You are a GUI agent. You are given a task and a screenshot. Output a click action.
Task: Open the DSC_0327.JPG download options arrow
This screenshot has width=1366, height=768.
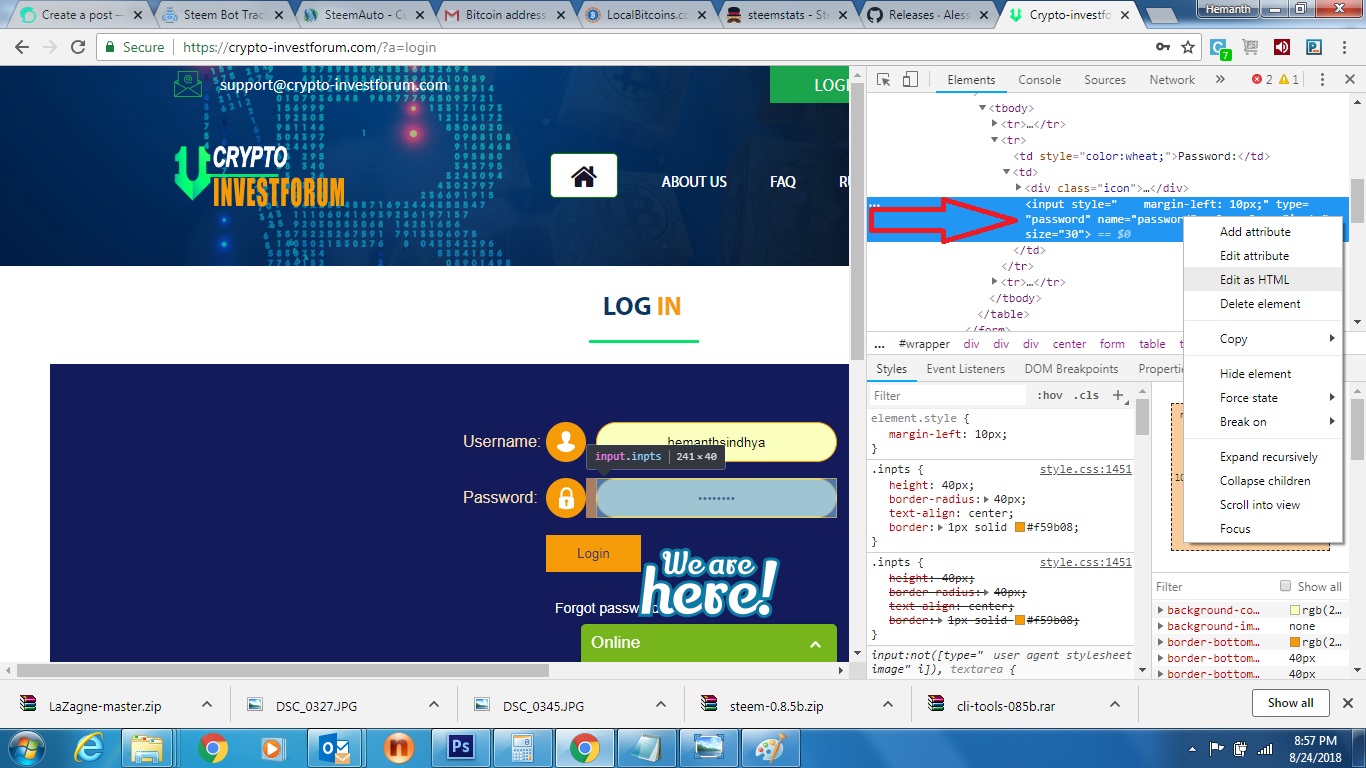[x=434, y=704]
